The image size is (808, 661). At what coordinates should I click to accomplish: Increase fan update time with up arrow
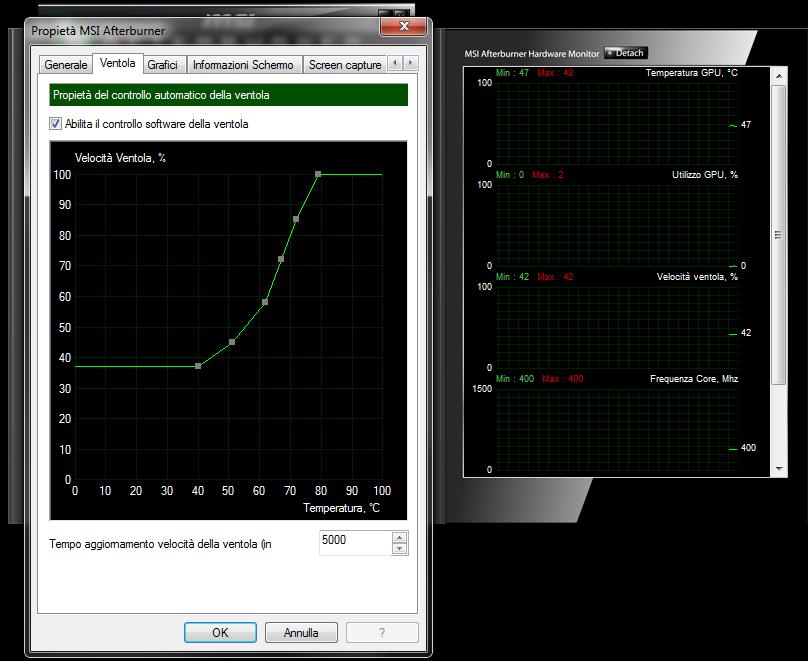click(399, 537)
